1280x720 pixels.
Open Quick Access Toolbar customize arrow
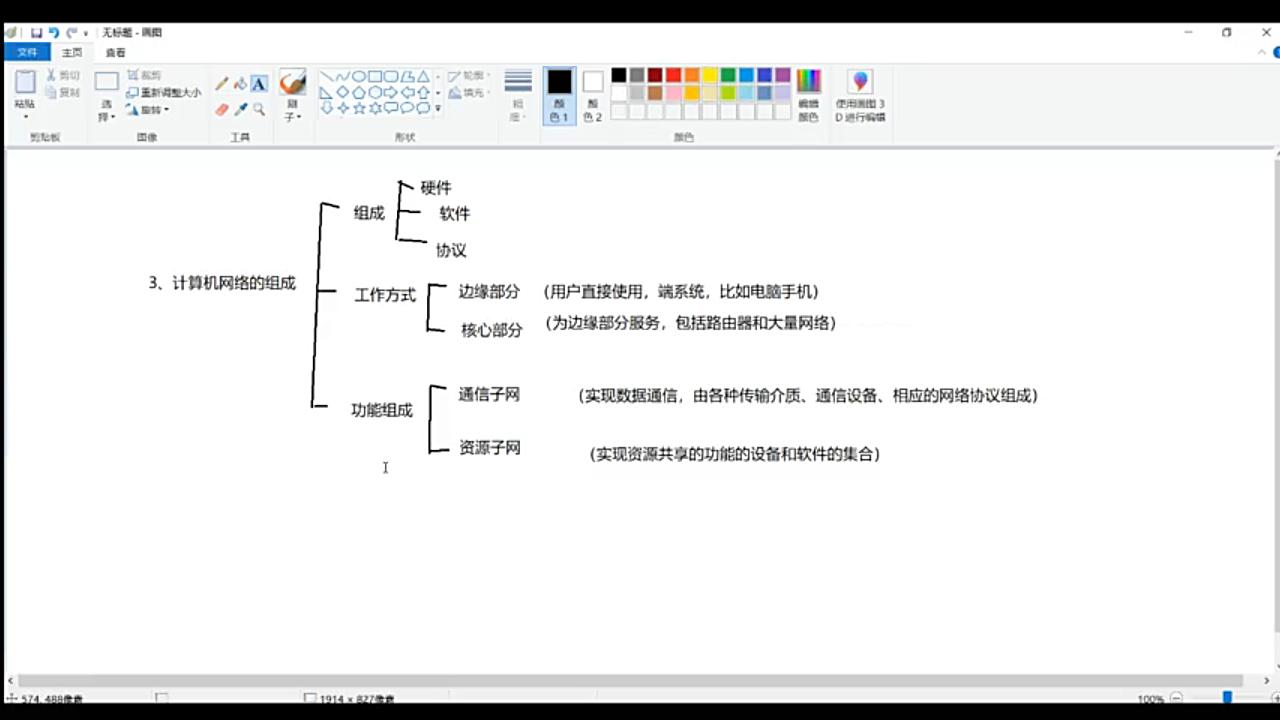86,33
